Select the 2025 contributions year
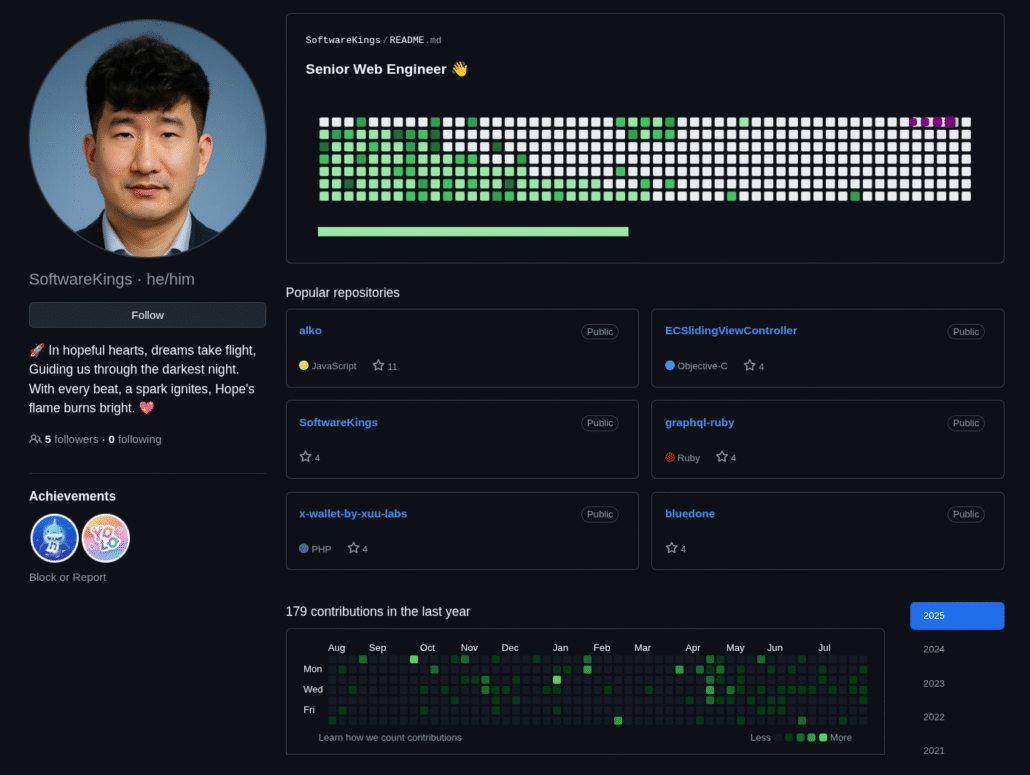Viewport: 1030px width, 775px height. [x=956, y=616]
